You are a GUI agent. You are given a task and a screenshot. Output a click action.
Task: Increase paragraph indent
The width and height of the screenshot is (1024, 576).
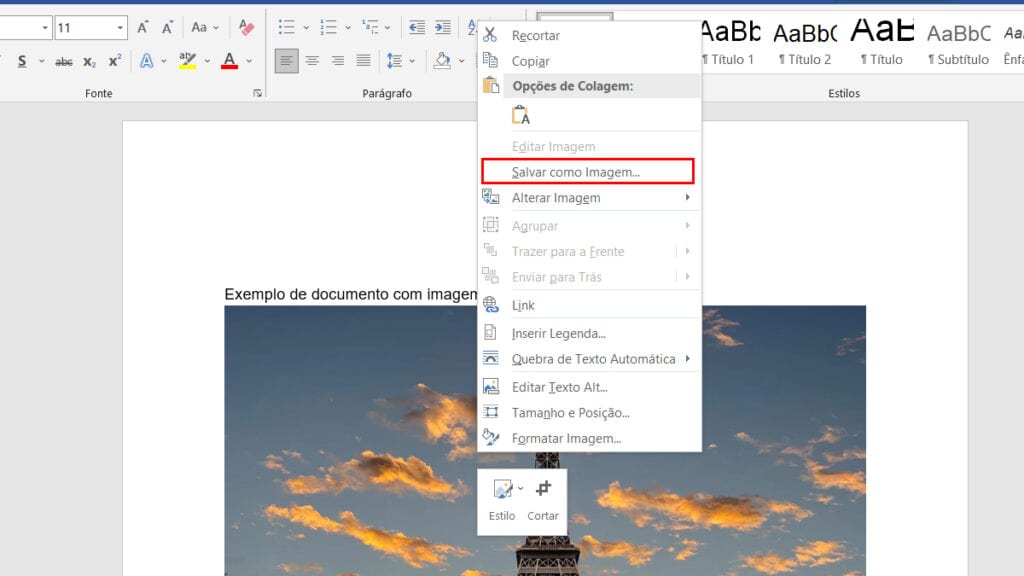coord(443,27)
